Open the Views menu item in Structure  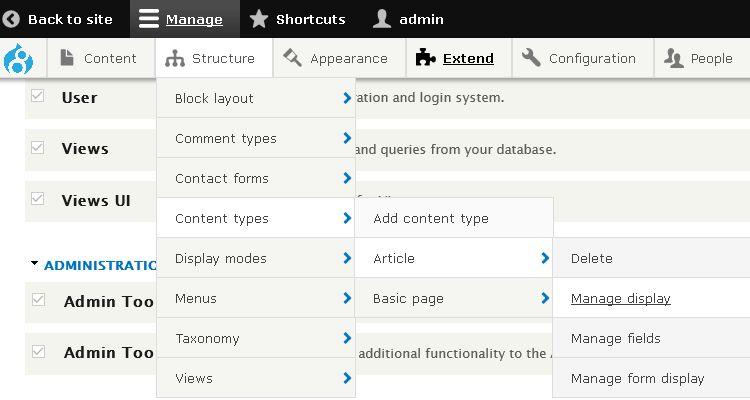click(x=256, y=378)
